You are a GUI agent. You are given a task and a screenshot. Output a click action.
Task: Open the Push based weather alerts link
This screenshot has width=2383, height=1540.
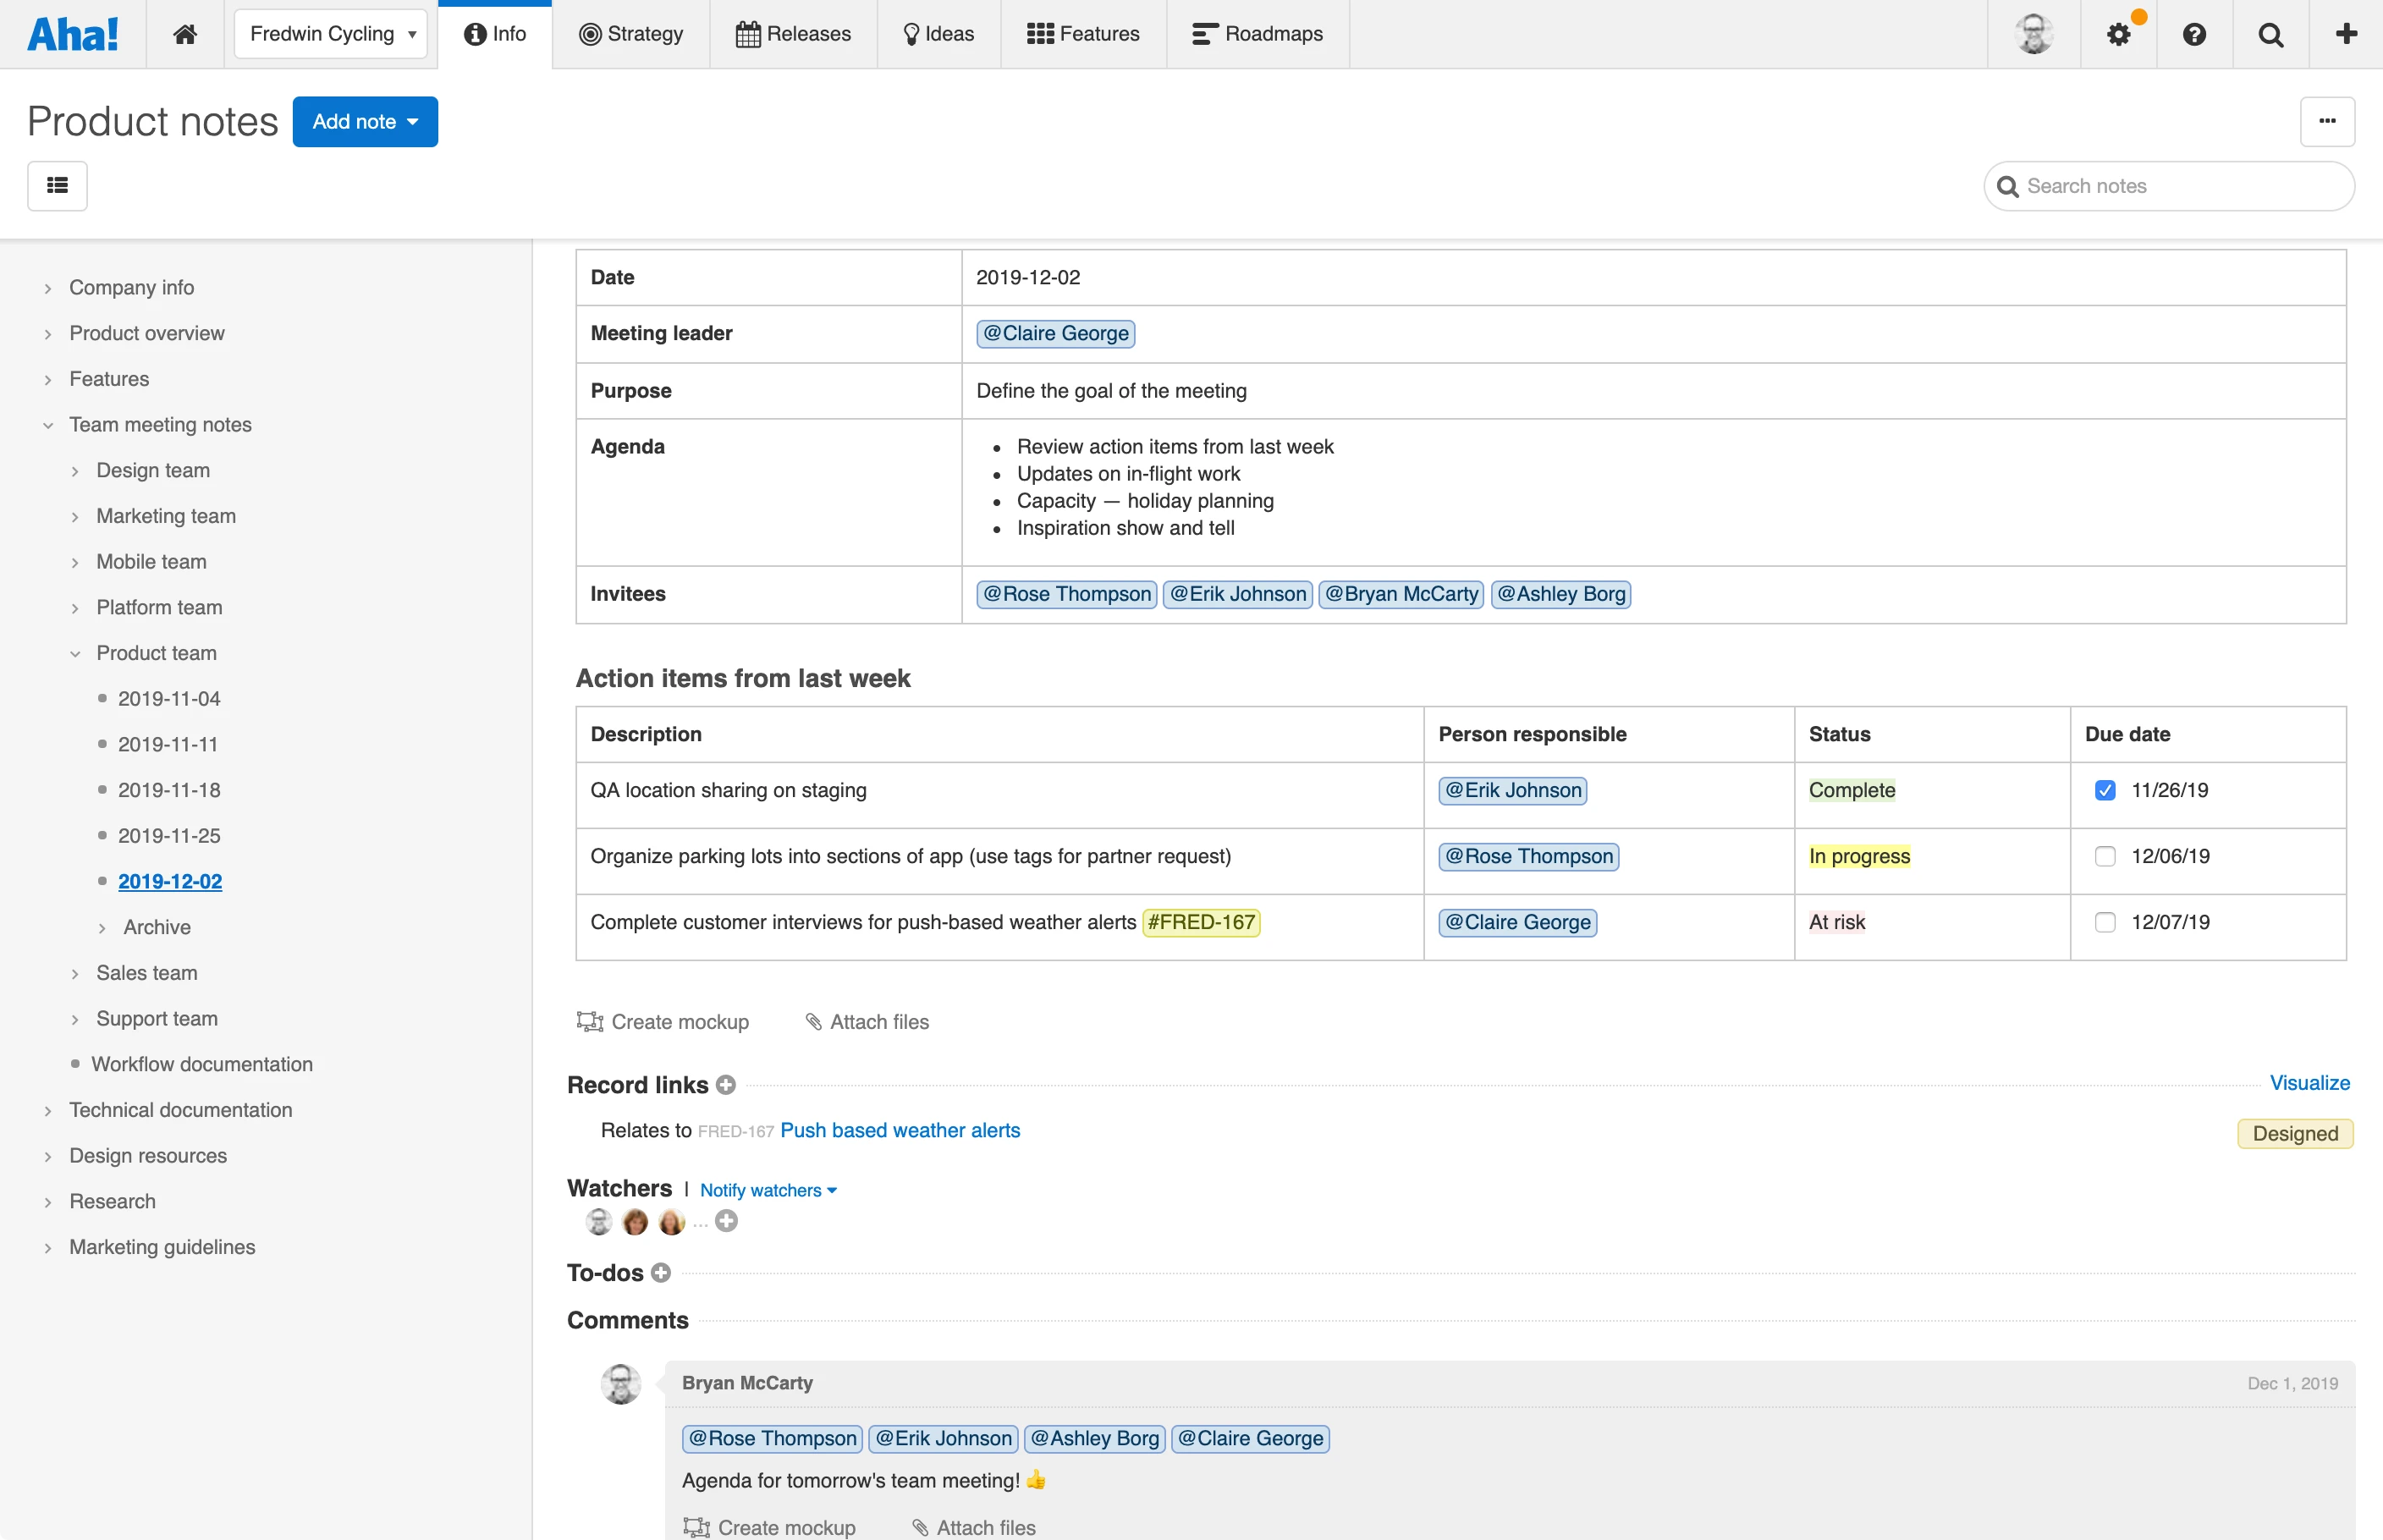[x=899, y=1130]
